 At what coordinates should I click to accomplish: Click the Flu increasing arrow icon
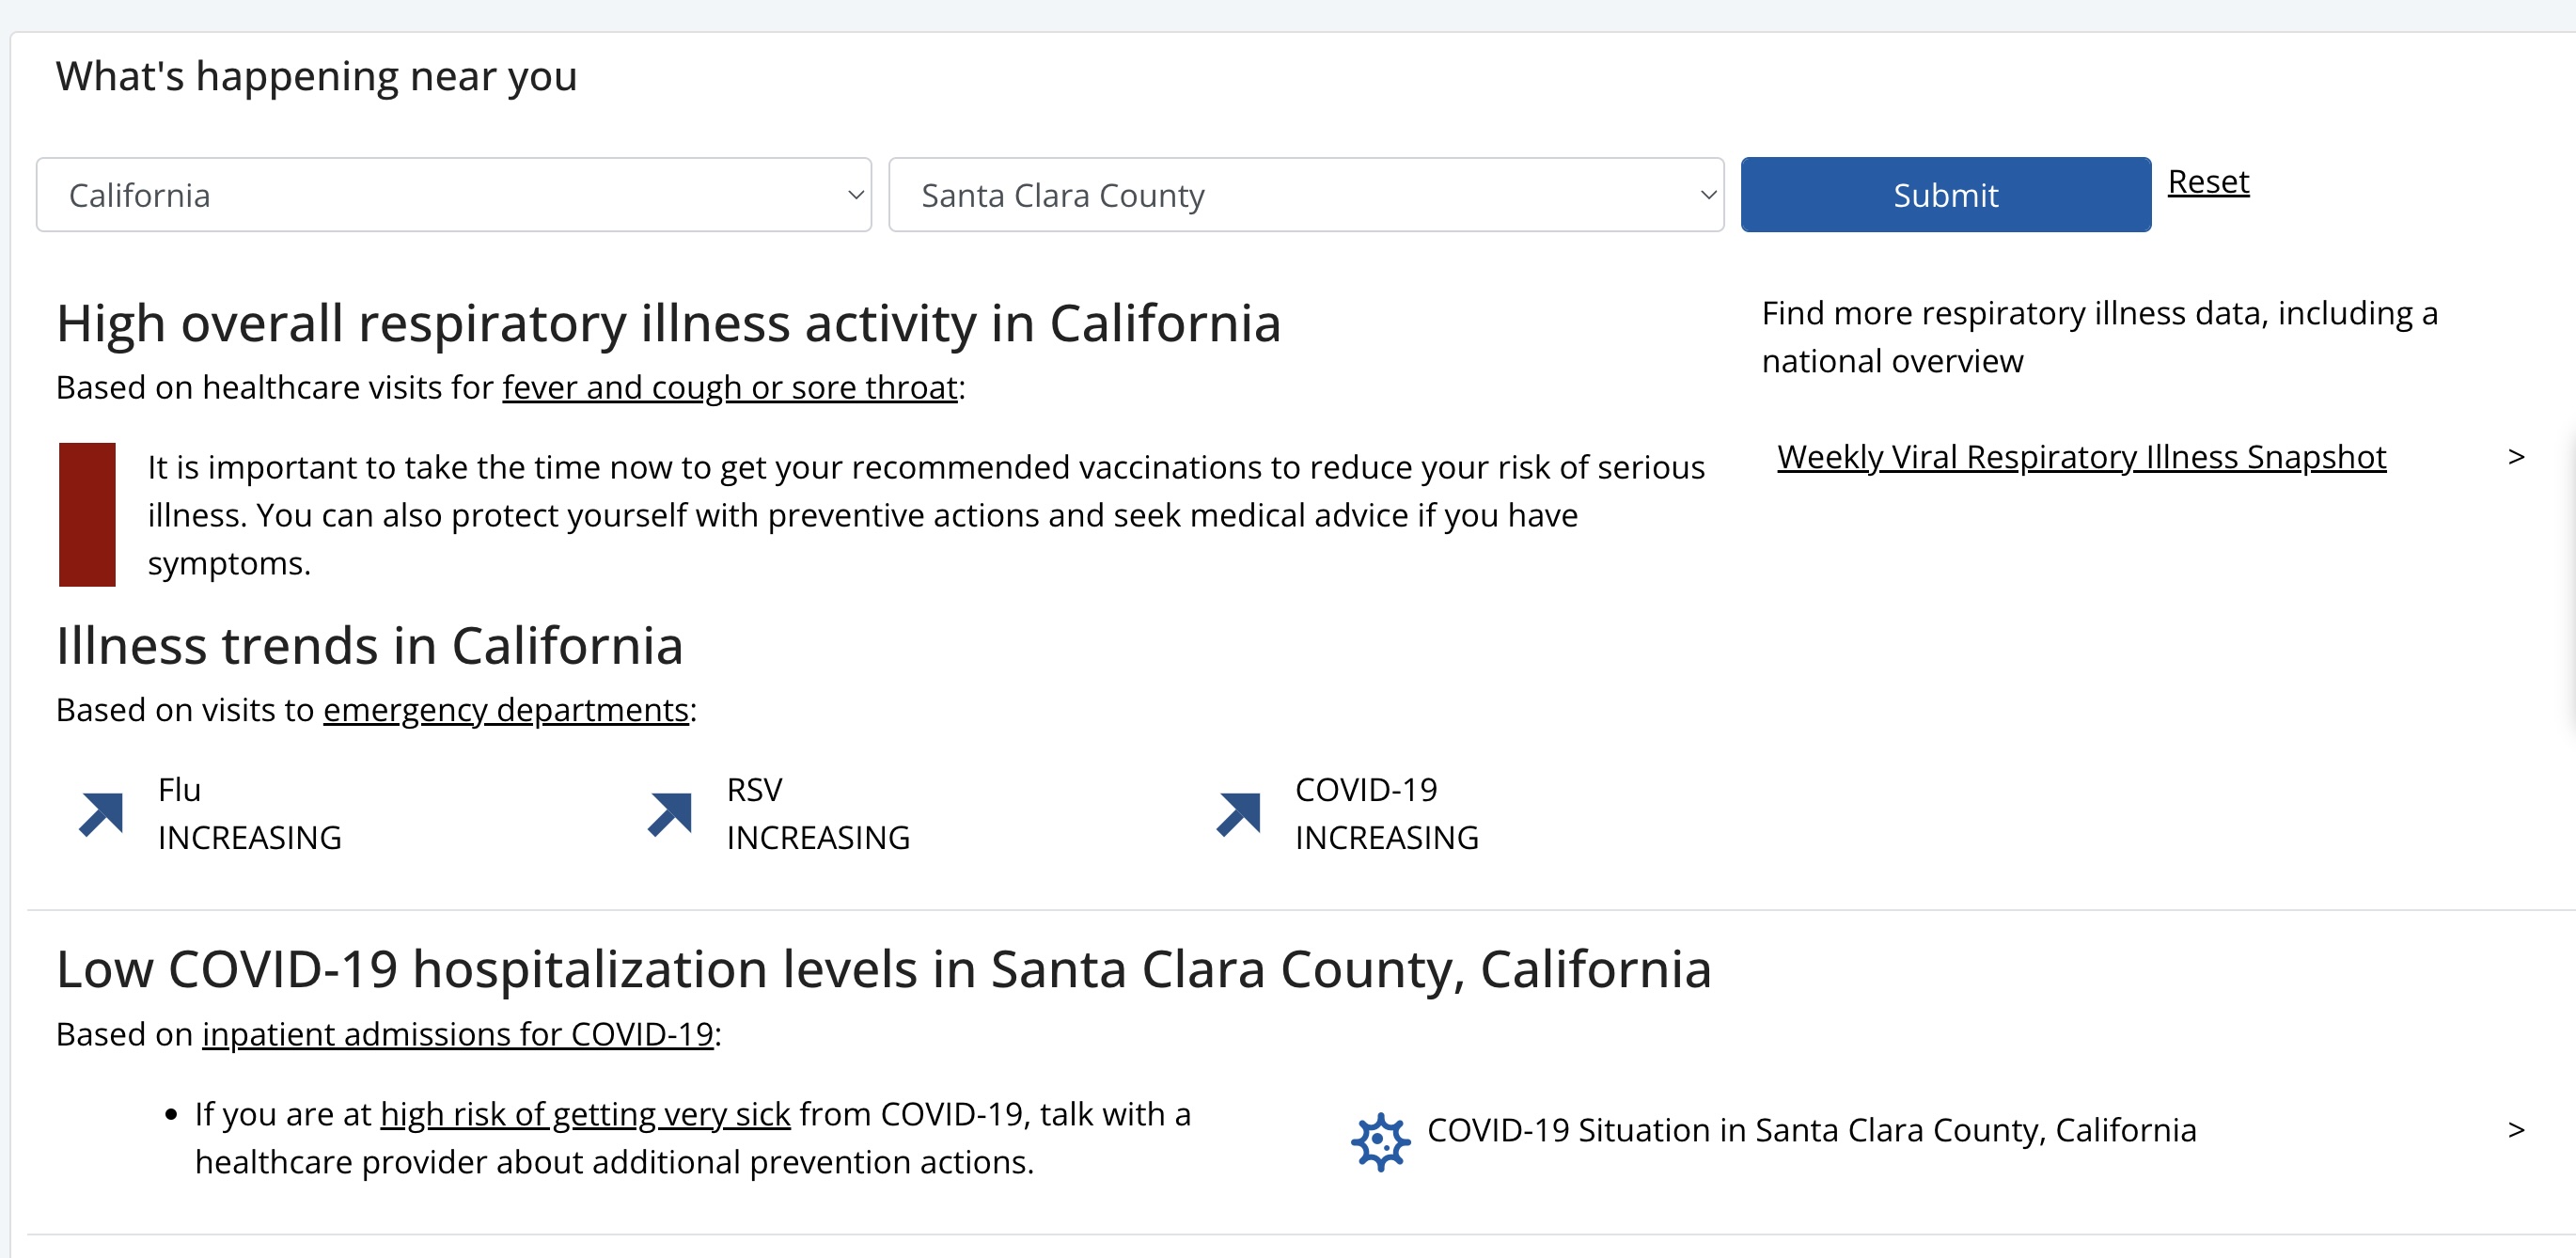click(101, 813)
